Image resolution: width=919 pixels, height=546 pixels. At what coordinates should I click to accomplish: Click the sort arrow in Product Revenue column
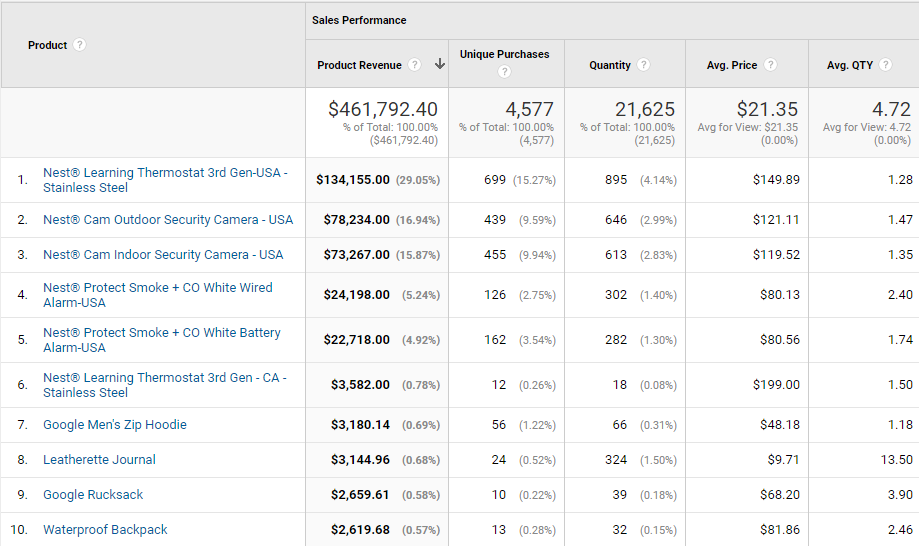click(440, 64)
